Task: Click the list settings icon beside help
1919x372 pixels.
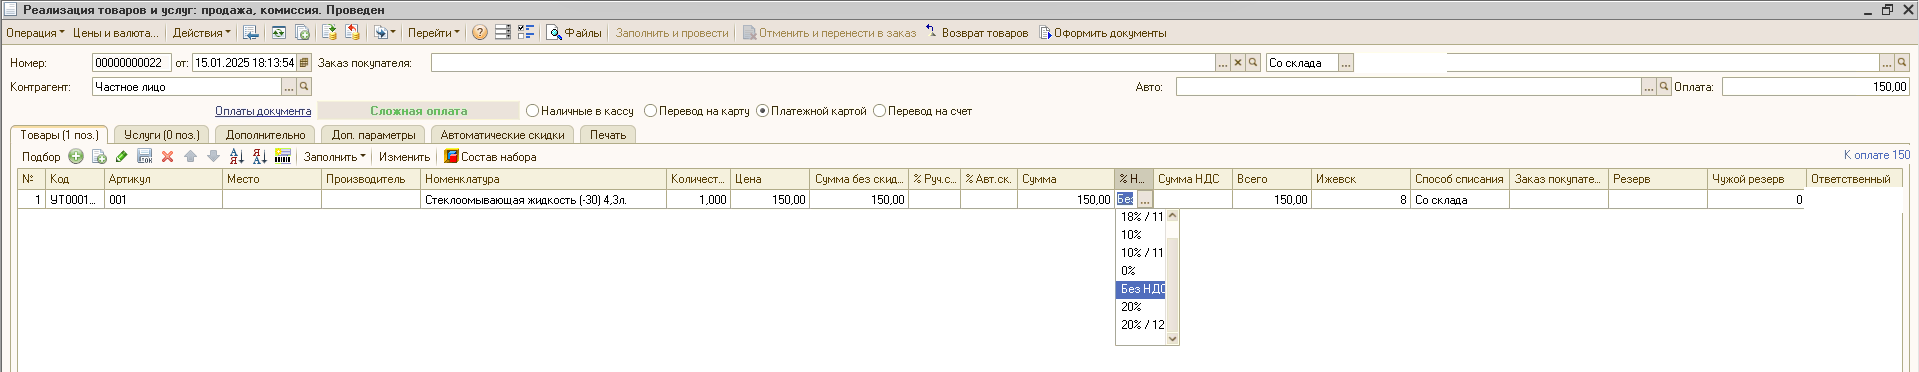Action: (x=503, y=33)
